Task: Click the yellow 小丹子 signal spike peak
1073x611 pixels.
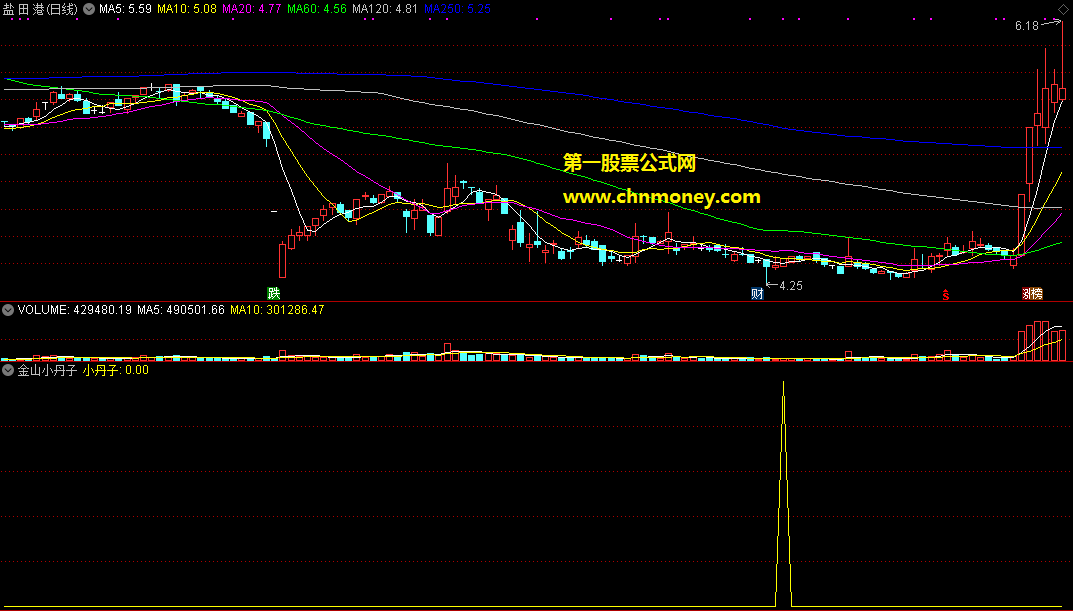Action: coord(784,383)
